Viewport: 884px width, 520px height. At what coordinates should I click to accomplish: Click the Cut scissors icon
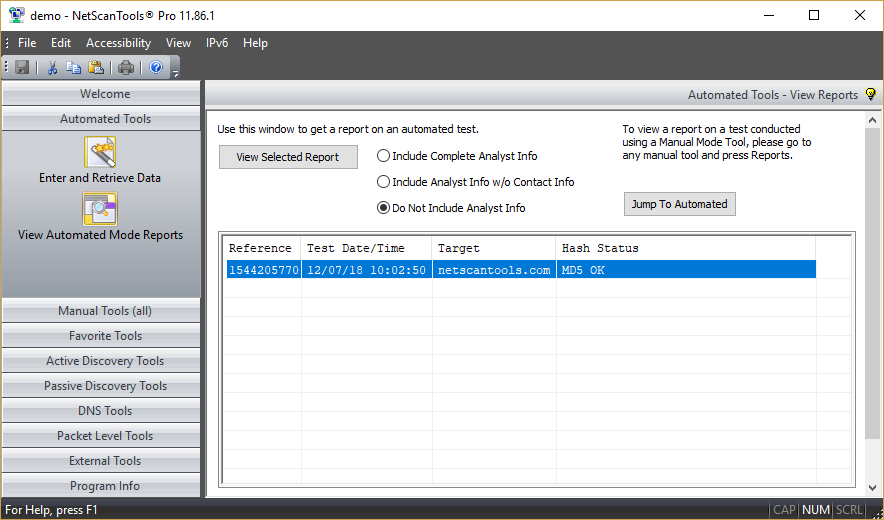(52, 68)
